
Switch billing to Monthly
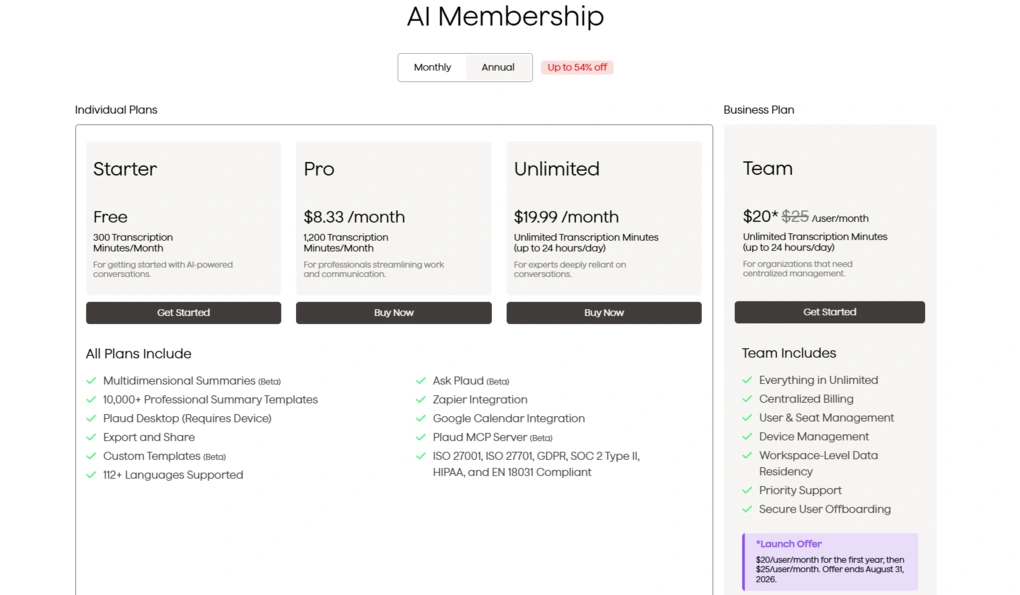pos(432,67)
